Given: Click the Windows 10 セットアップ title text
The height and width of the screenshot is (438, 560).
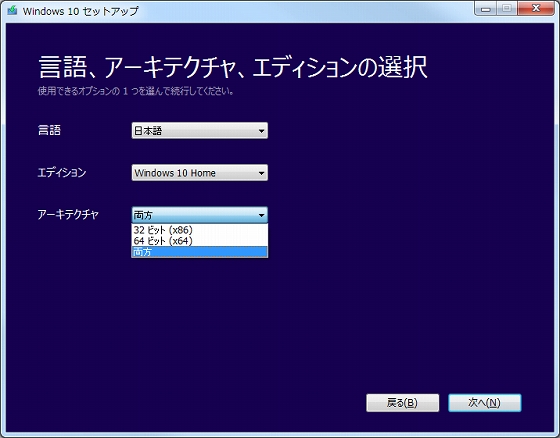Looking at the screenshot, I should [x=81, y=11].
